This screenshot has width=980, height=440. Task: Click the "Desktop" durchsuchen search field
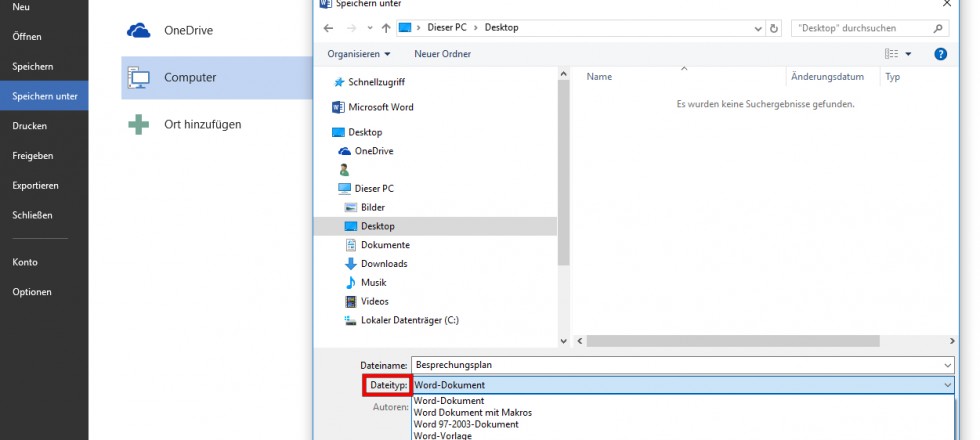869,28
